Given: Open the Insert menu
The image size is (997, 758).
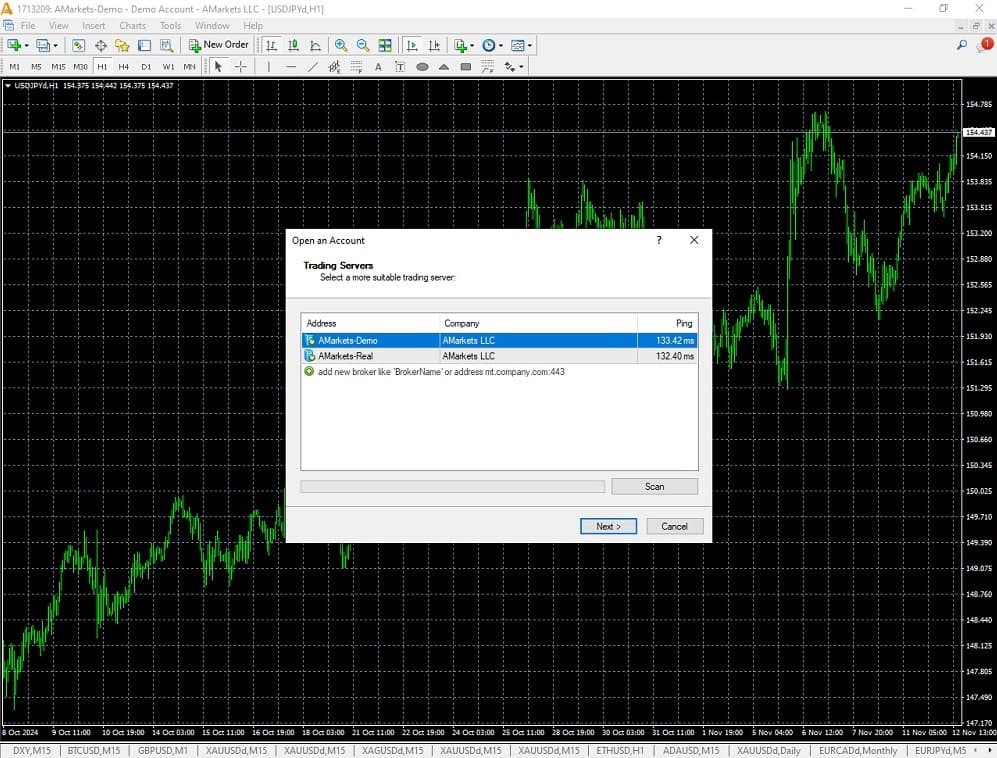Looking at the screenshot, I should pos(93,25).
